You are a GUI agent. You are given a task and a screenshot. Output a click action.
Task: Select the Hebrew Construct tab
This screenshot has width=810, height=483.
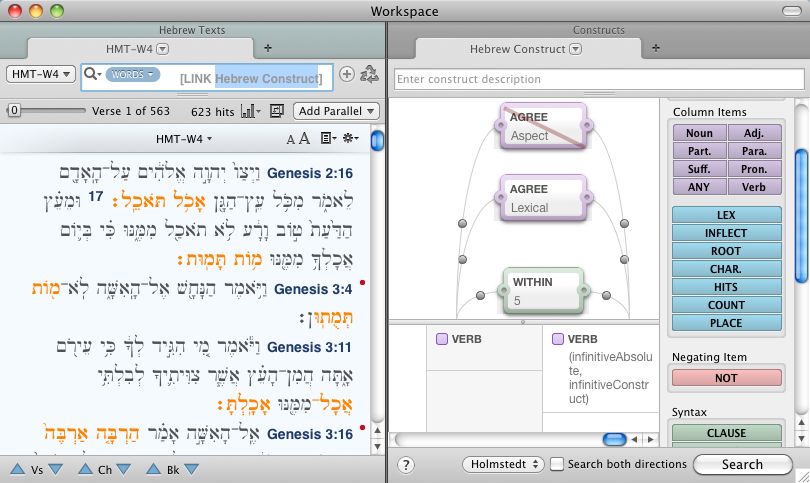[525, 49]
